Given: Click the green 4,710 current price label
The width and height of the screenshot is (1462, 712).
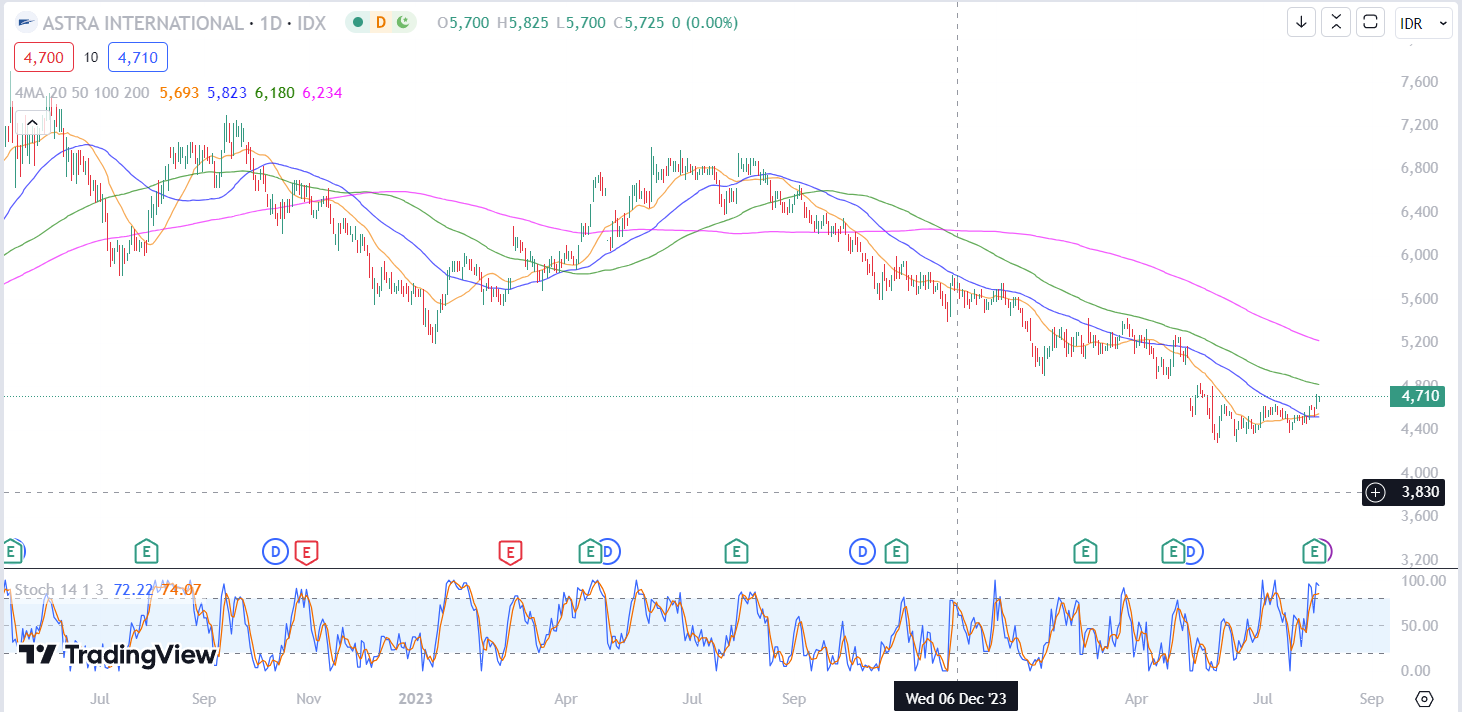Looking at the screenshot, I should coord(1419,397).
